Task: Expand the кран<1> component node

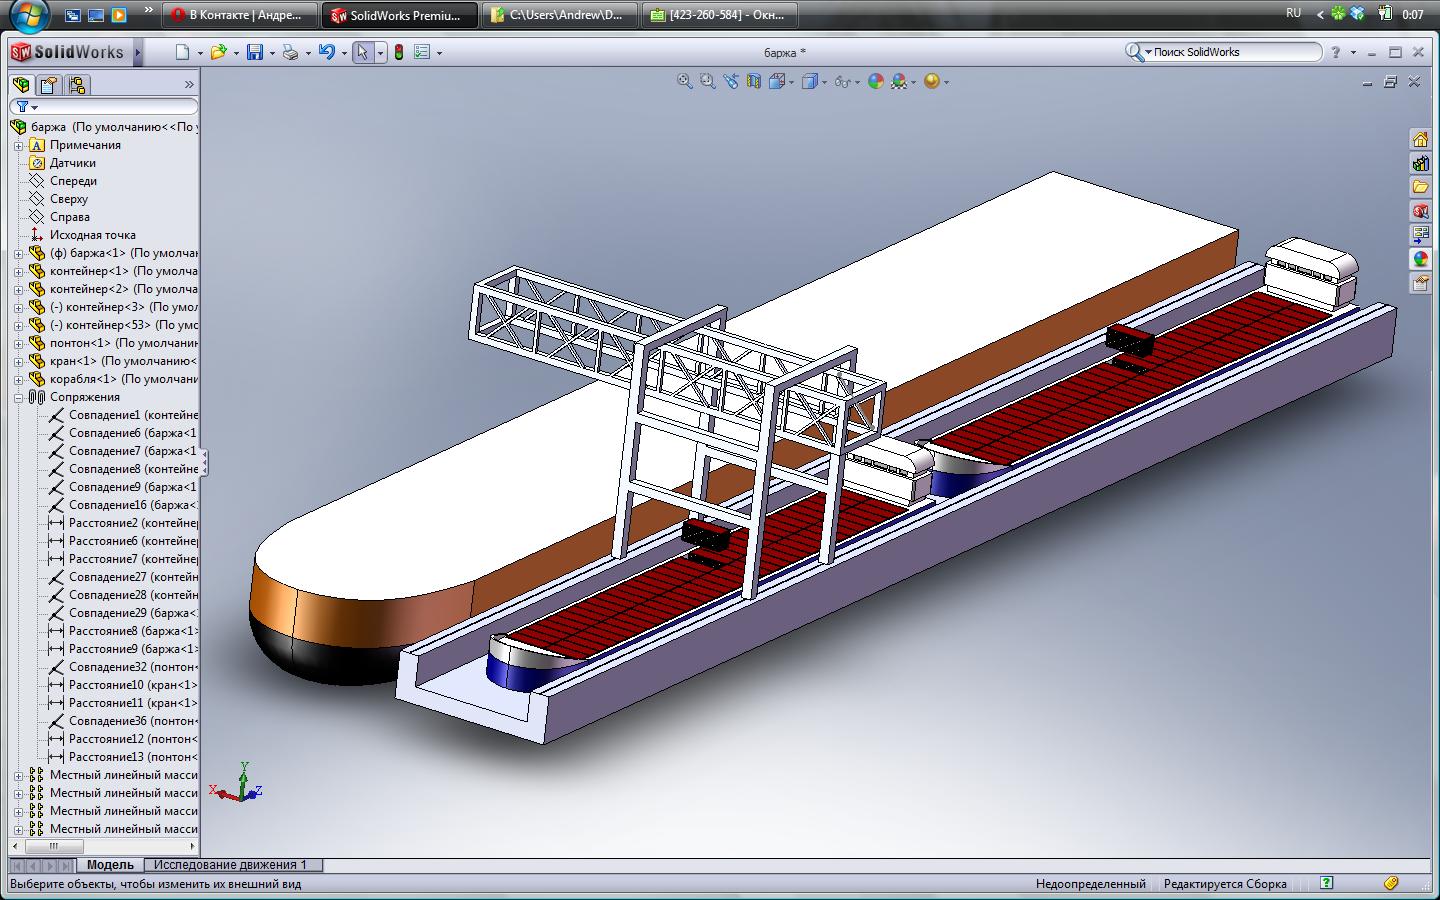Action: (x=18, y=361)
